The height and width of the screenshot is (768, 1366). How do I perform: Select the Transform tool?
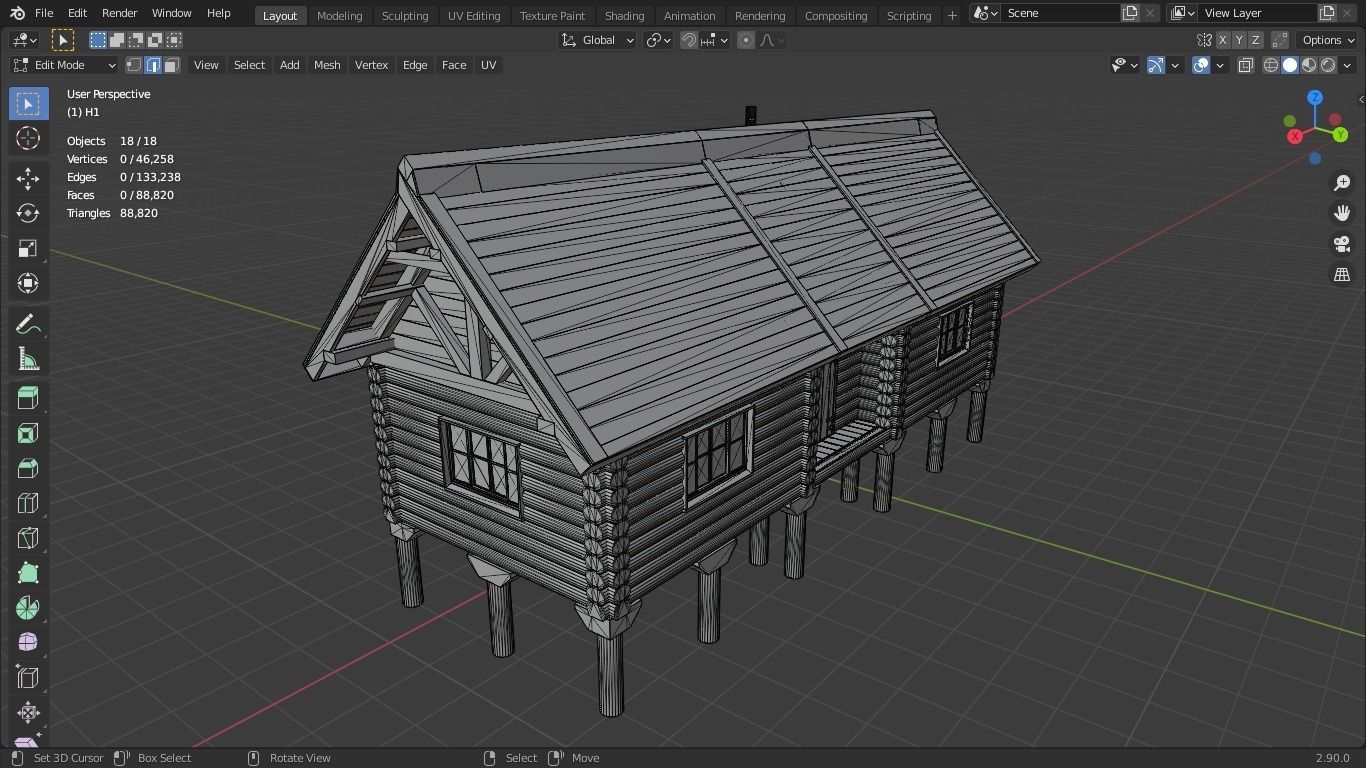(x=28, y=283)
